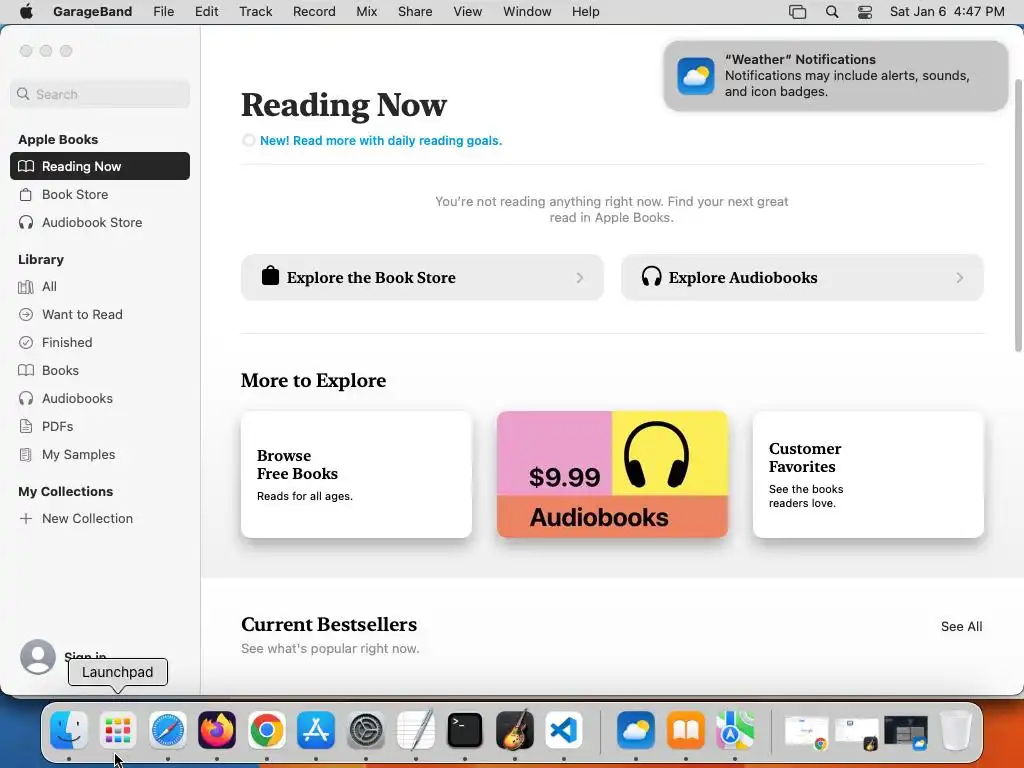Launch Firefox from the Dock
Viewport: 1024px width, 768px height.
tap(217, 730)
